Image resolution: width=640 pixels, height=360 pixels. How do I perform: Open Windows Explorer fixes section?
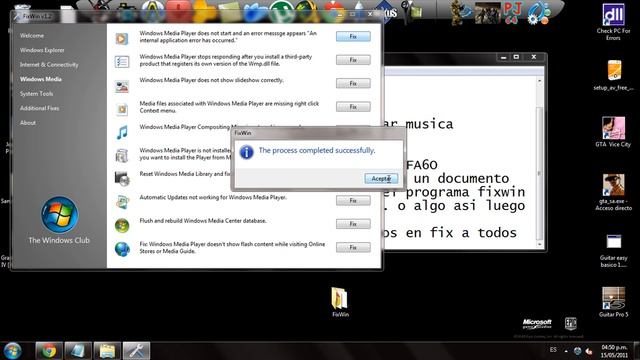point(42,50)
